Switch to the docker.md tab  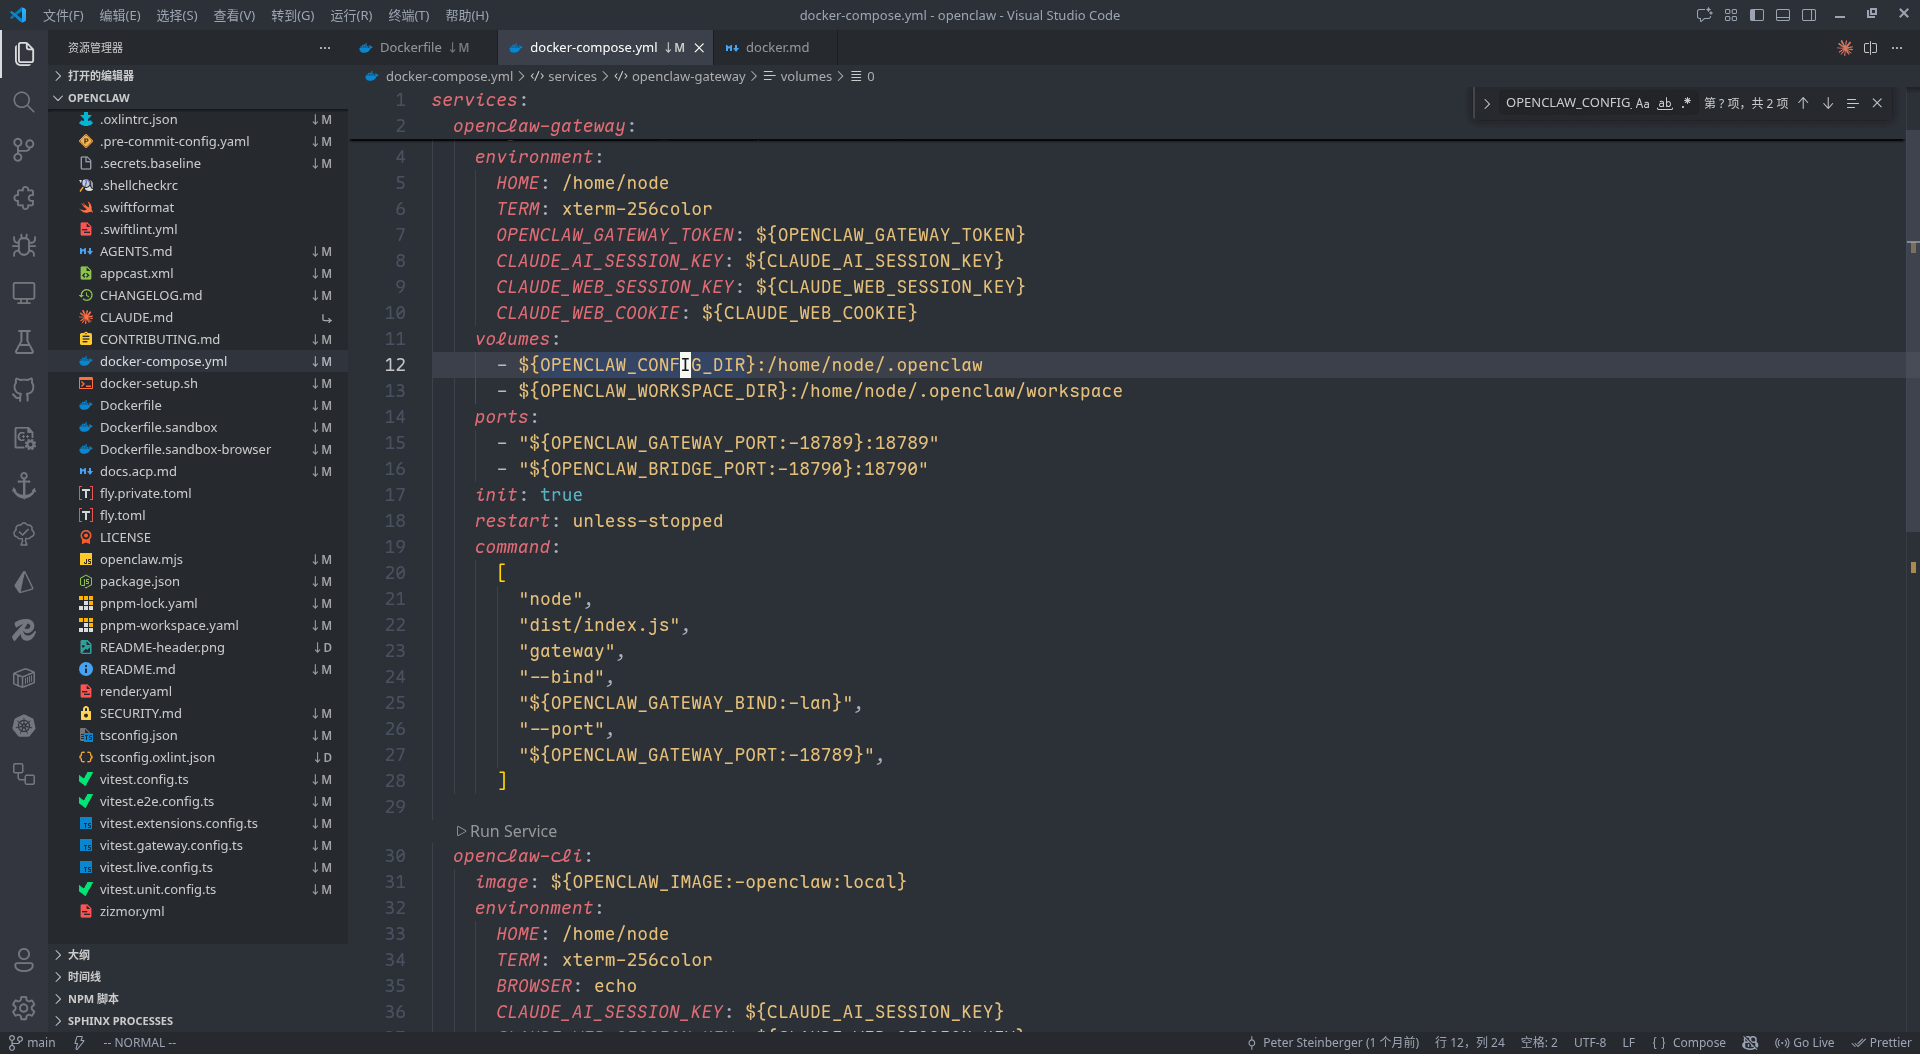[776, 47]
